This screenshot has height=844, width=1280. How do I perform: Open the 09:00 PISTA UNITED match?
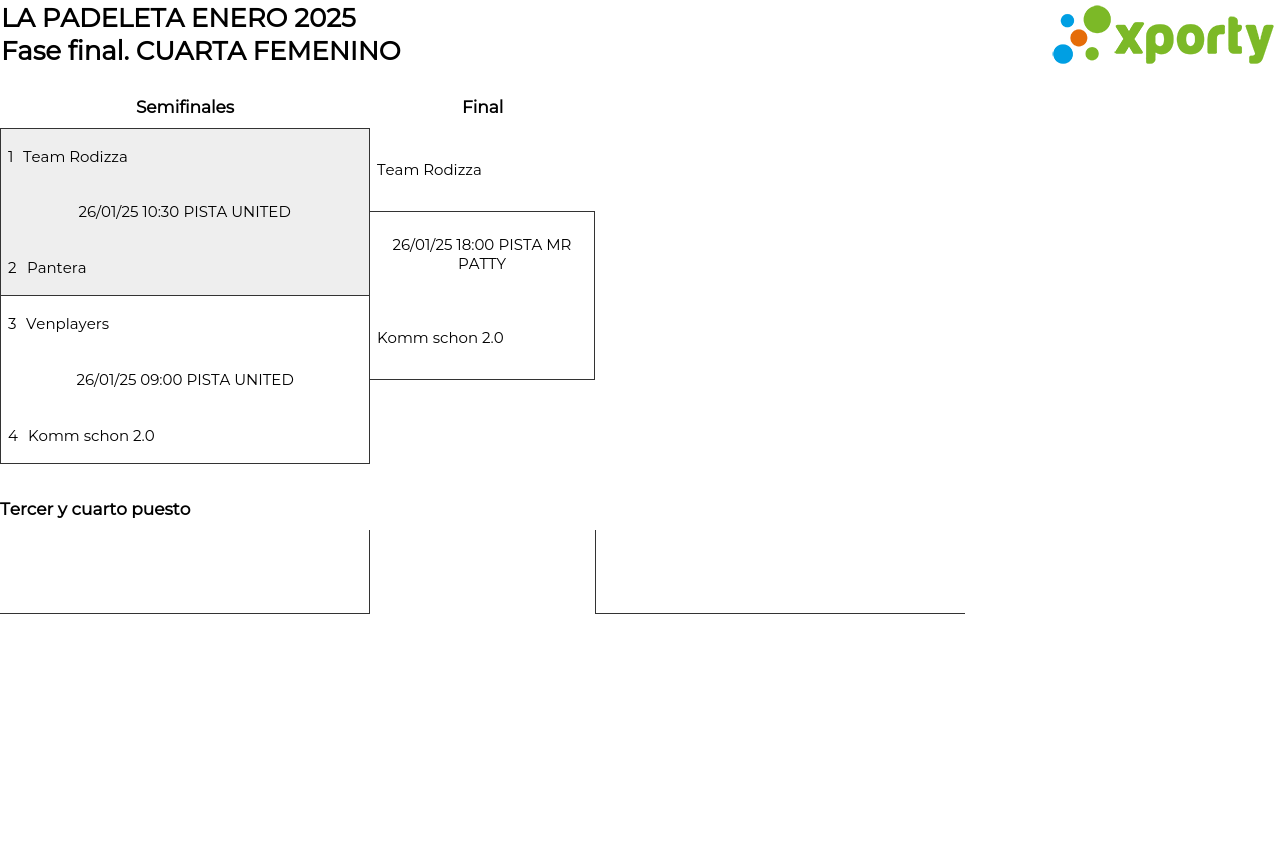coord(185,380)
